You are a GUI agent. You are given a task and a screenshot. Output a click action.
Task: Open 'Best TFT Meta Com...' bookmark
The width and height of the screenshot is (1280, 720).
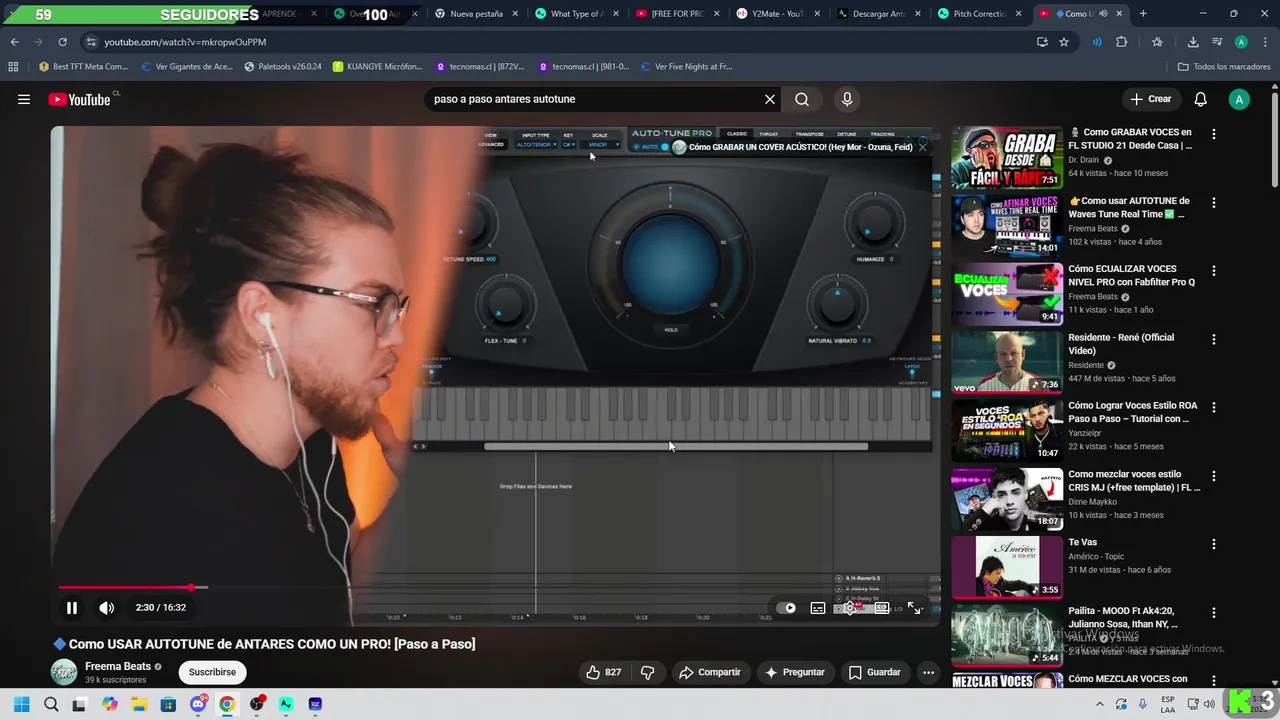point(83,67)
